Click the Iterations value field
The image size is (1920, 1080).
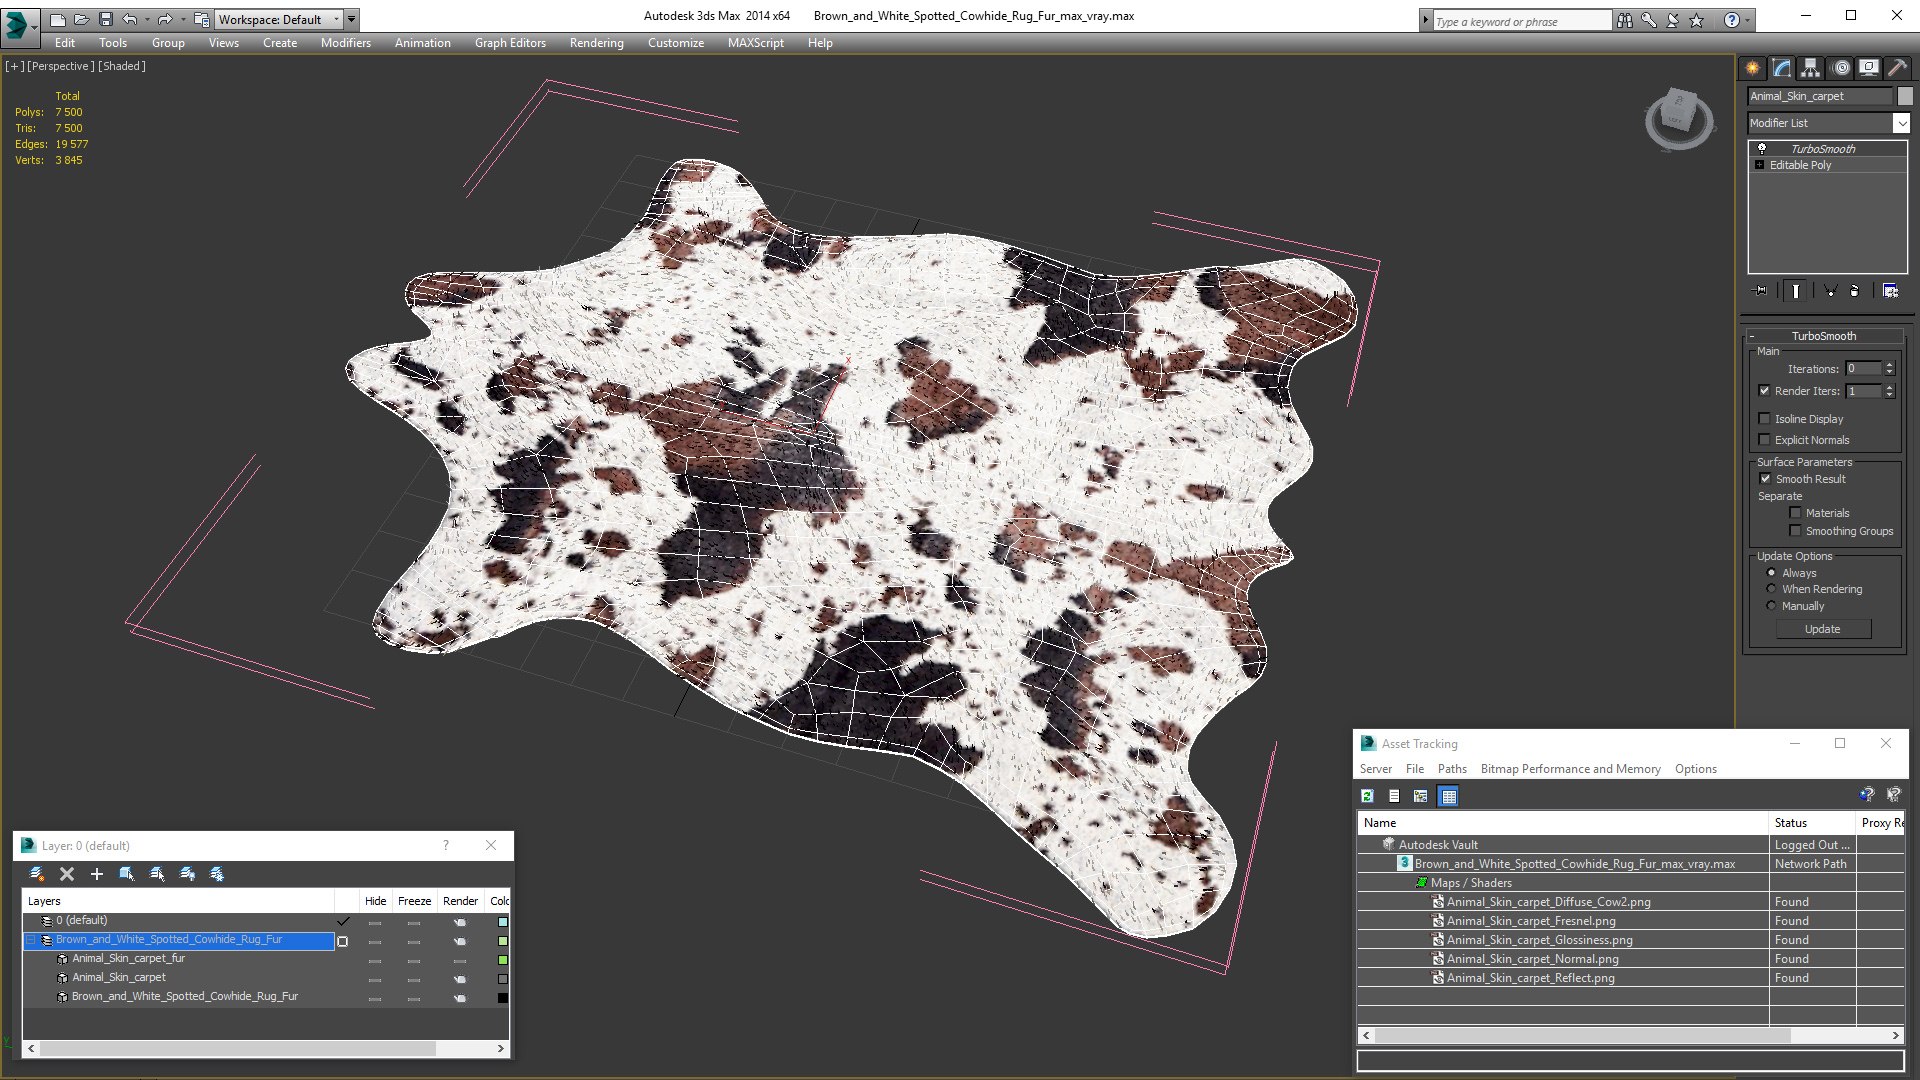click(1863, 369)
